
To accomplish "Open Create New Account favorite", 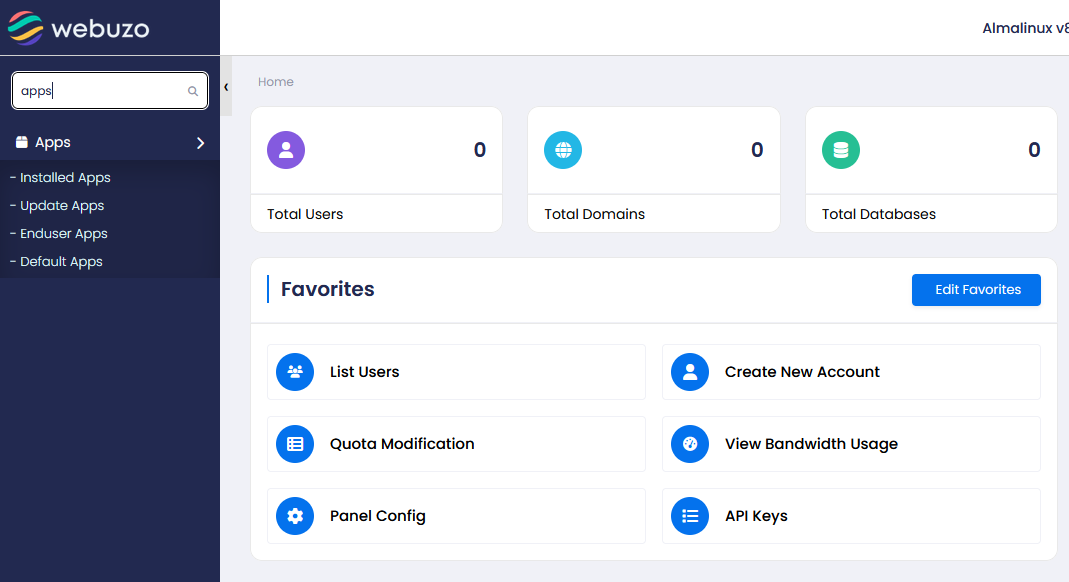I will click(x=851, y=372).
